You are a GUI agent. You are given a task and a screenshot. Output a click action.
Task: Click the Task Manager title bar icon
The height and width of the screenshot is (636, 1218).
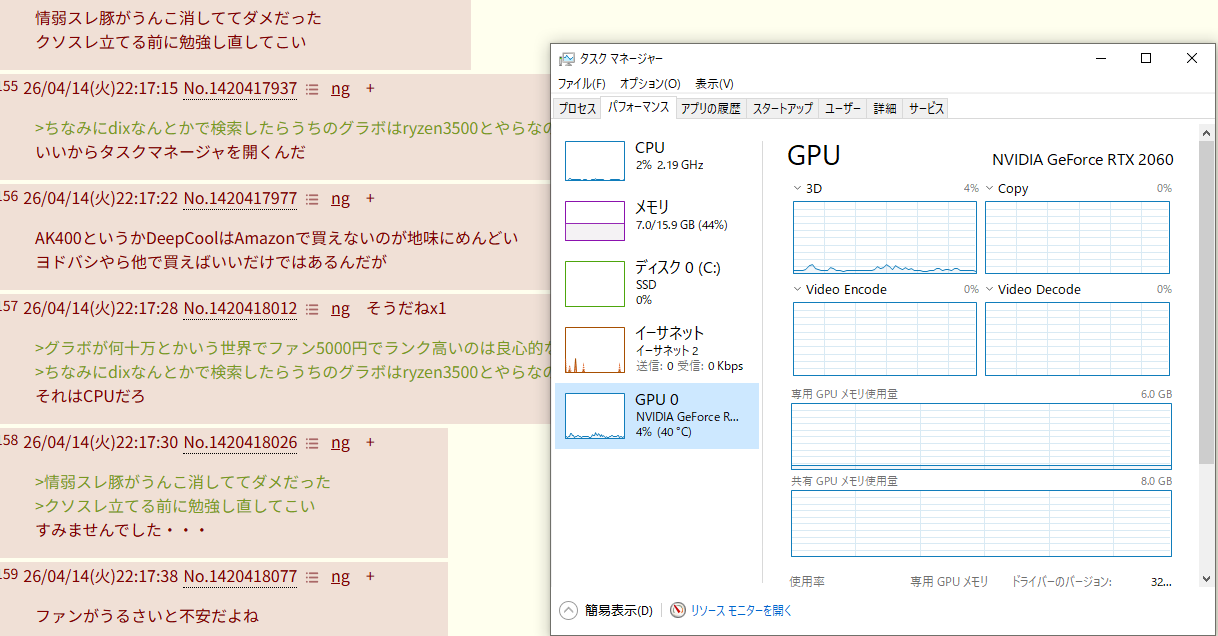tap(567, 59)
